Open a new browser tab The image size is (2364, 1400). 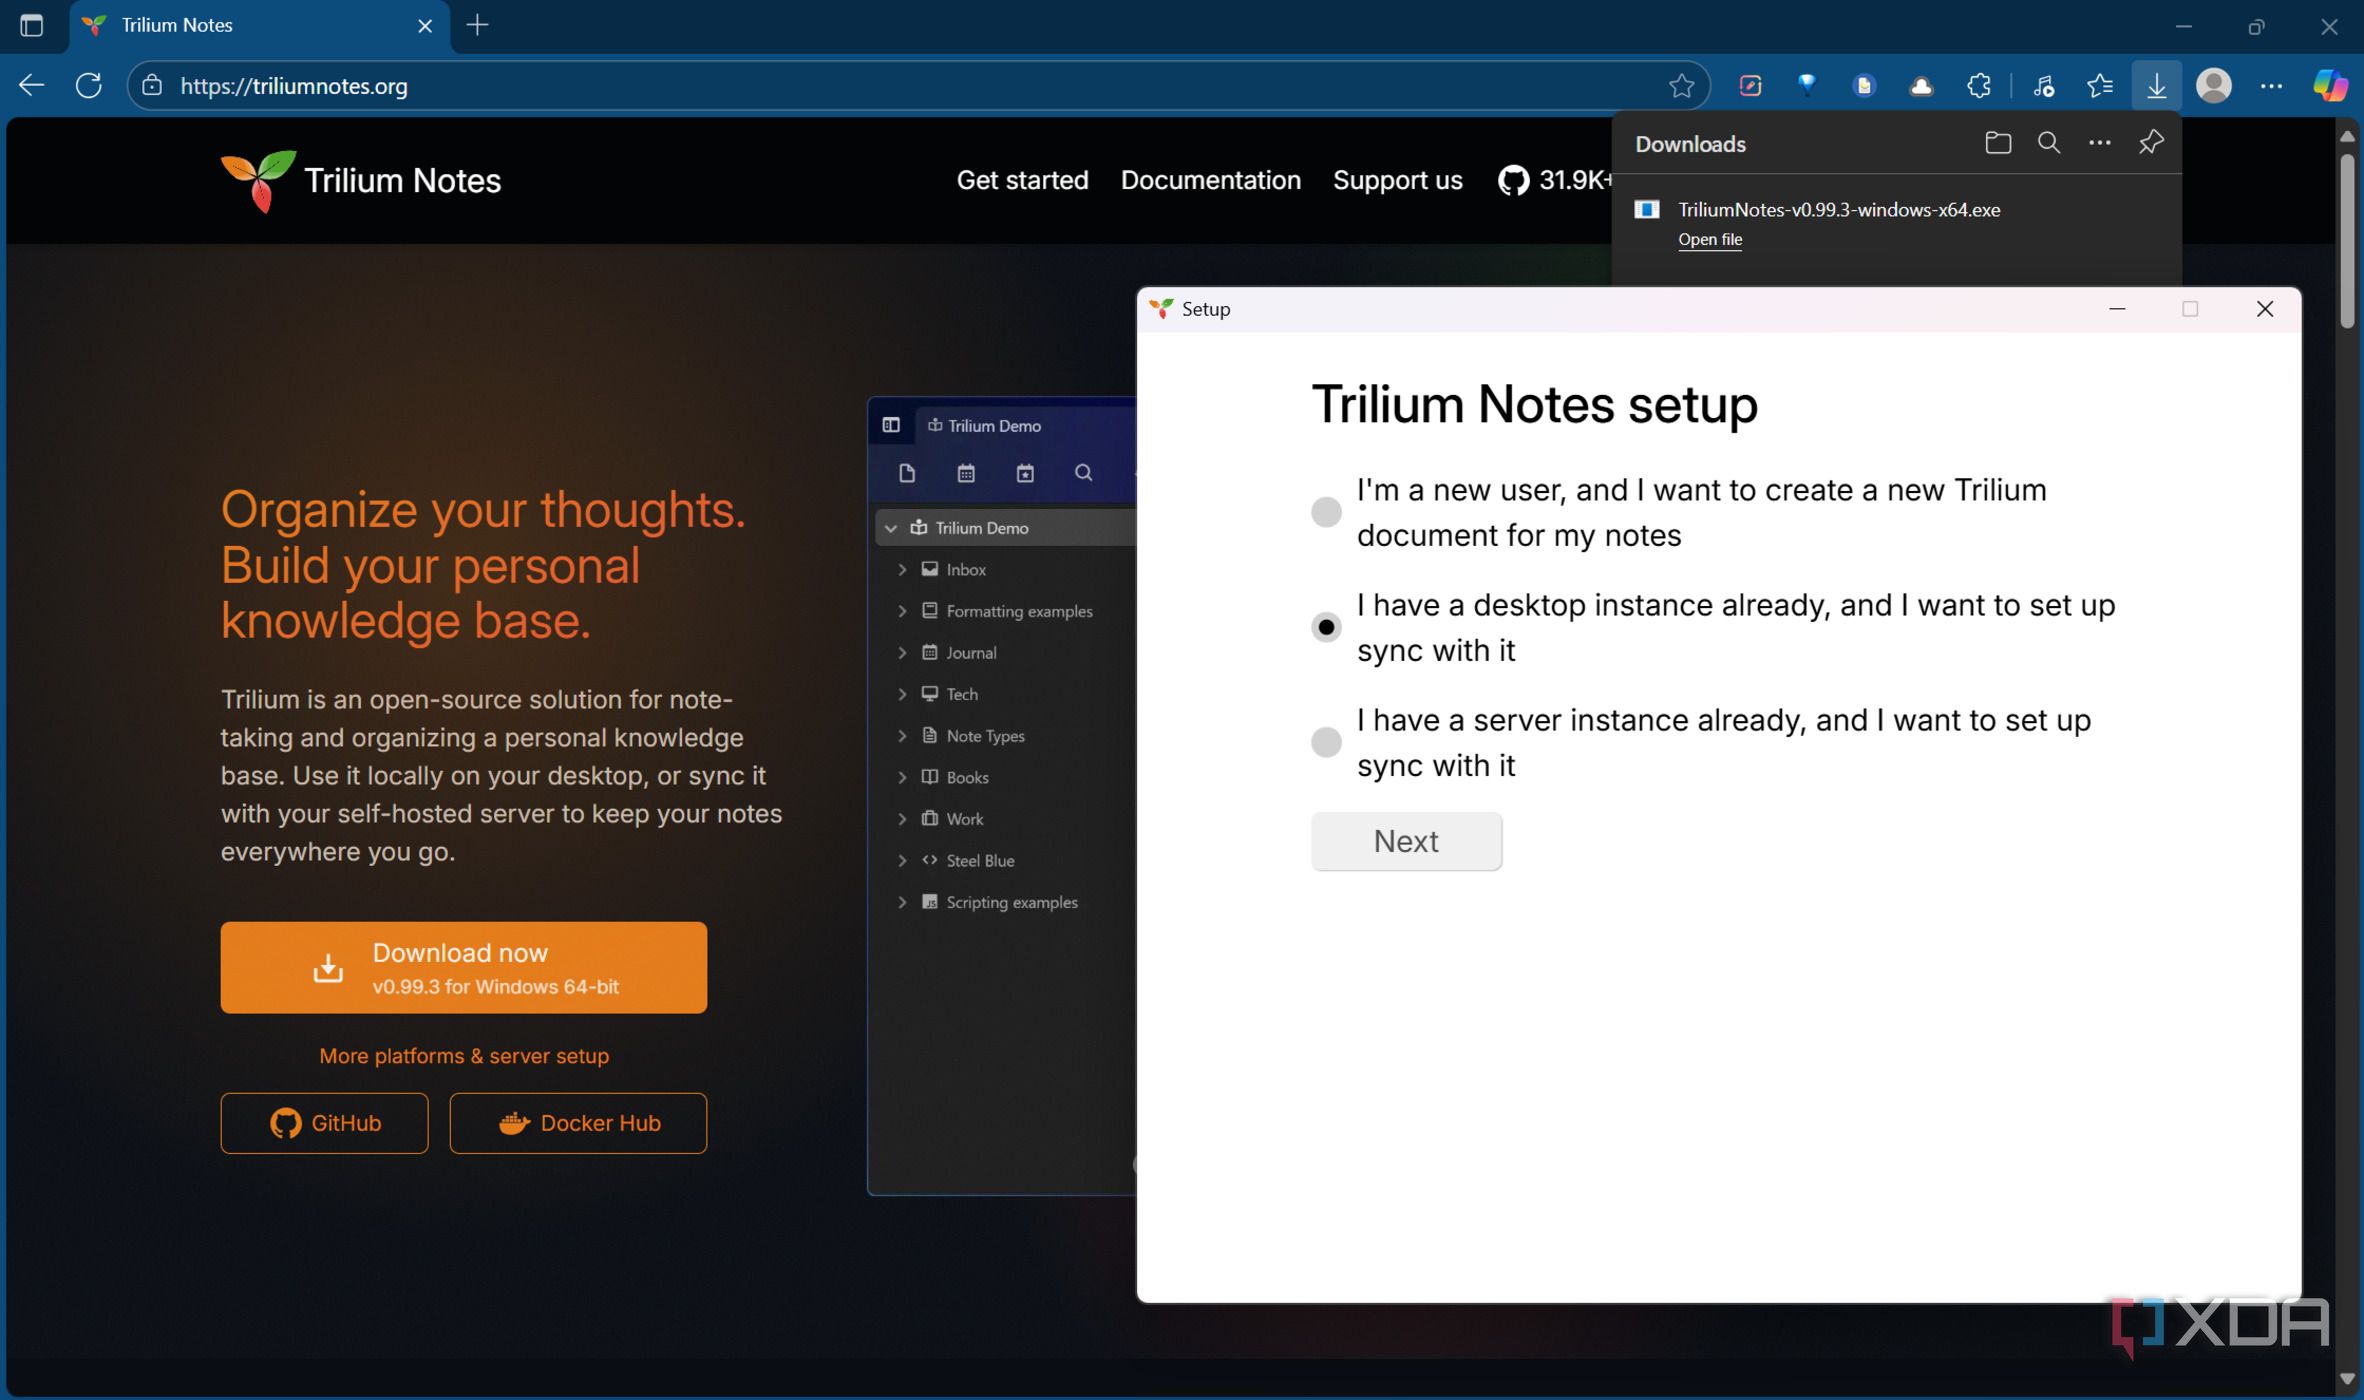pos(478,26)
